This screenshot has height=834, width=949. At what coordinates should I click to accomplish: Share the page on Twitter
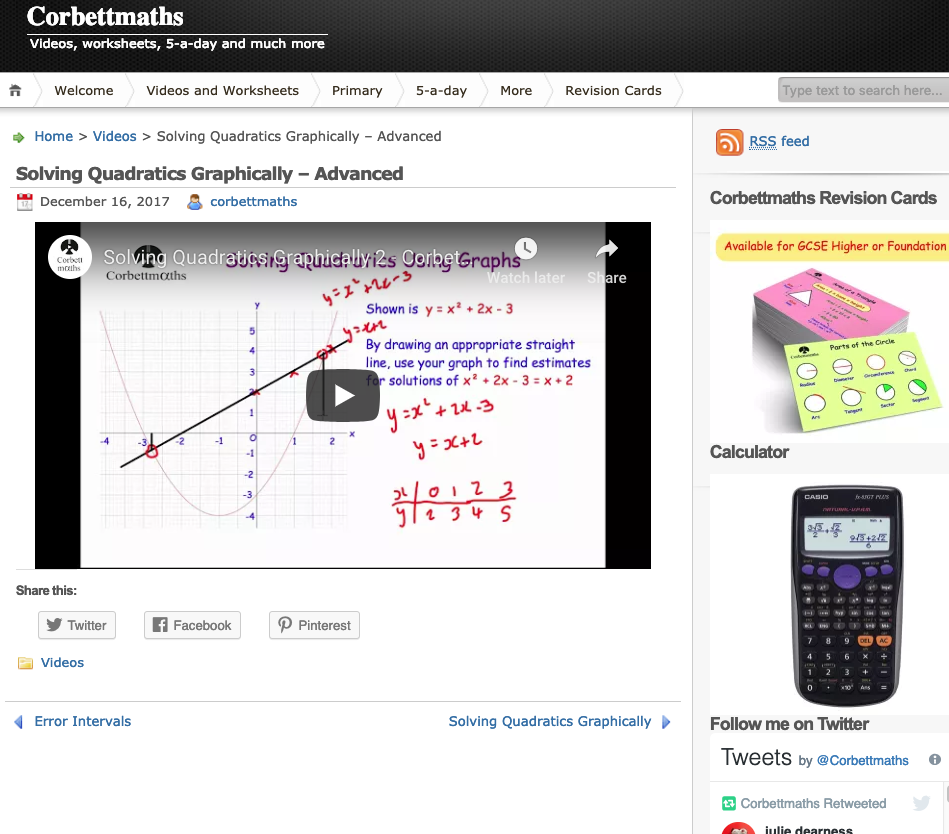(x=76, y=625)
